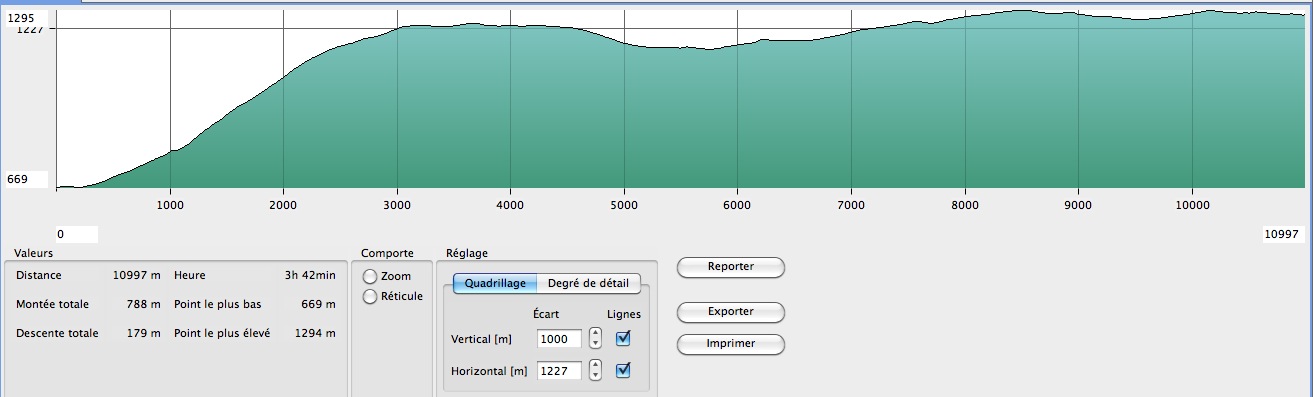The image size is (1313, 397).
Task: Click the start distance box showing 0
Action: click(76, 234)
